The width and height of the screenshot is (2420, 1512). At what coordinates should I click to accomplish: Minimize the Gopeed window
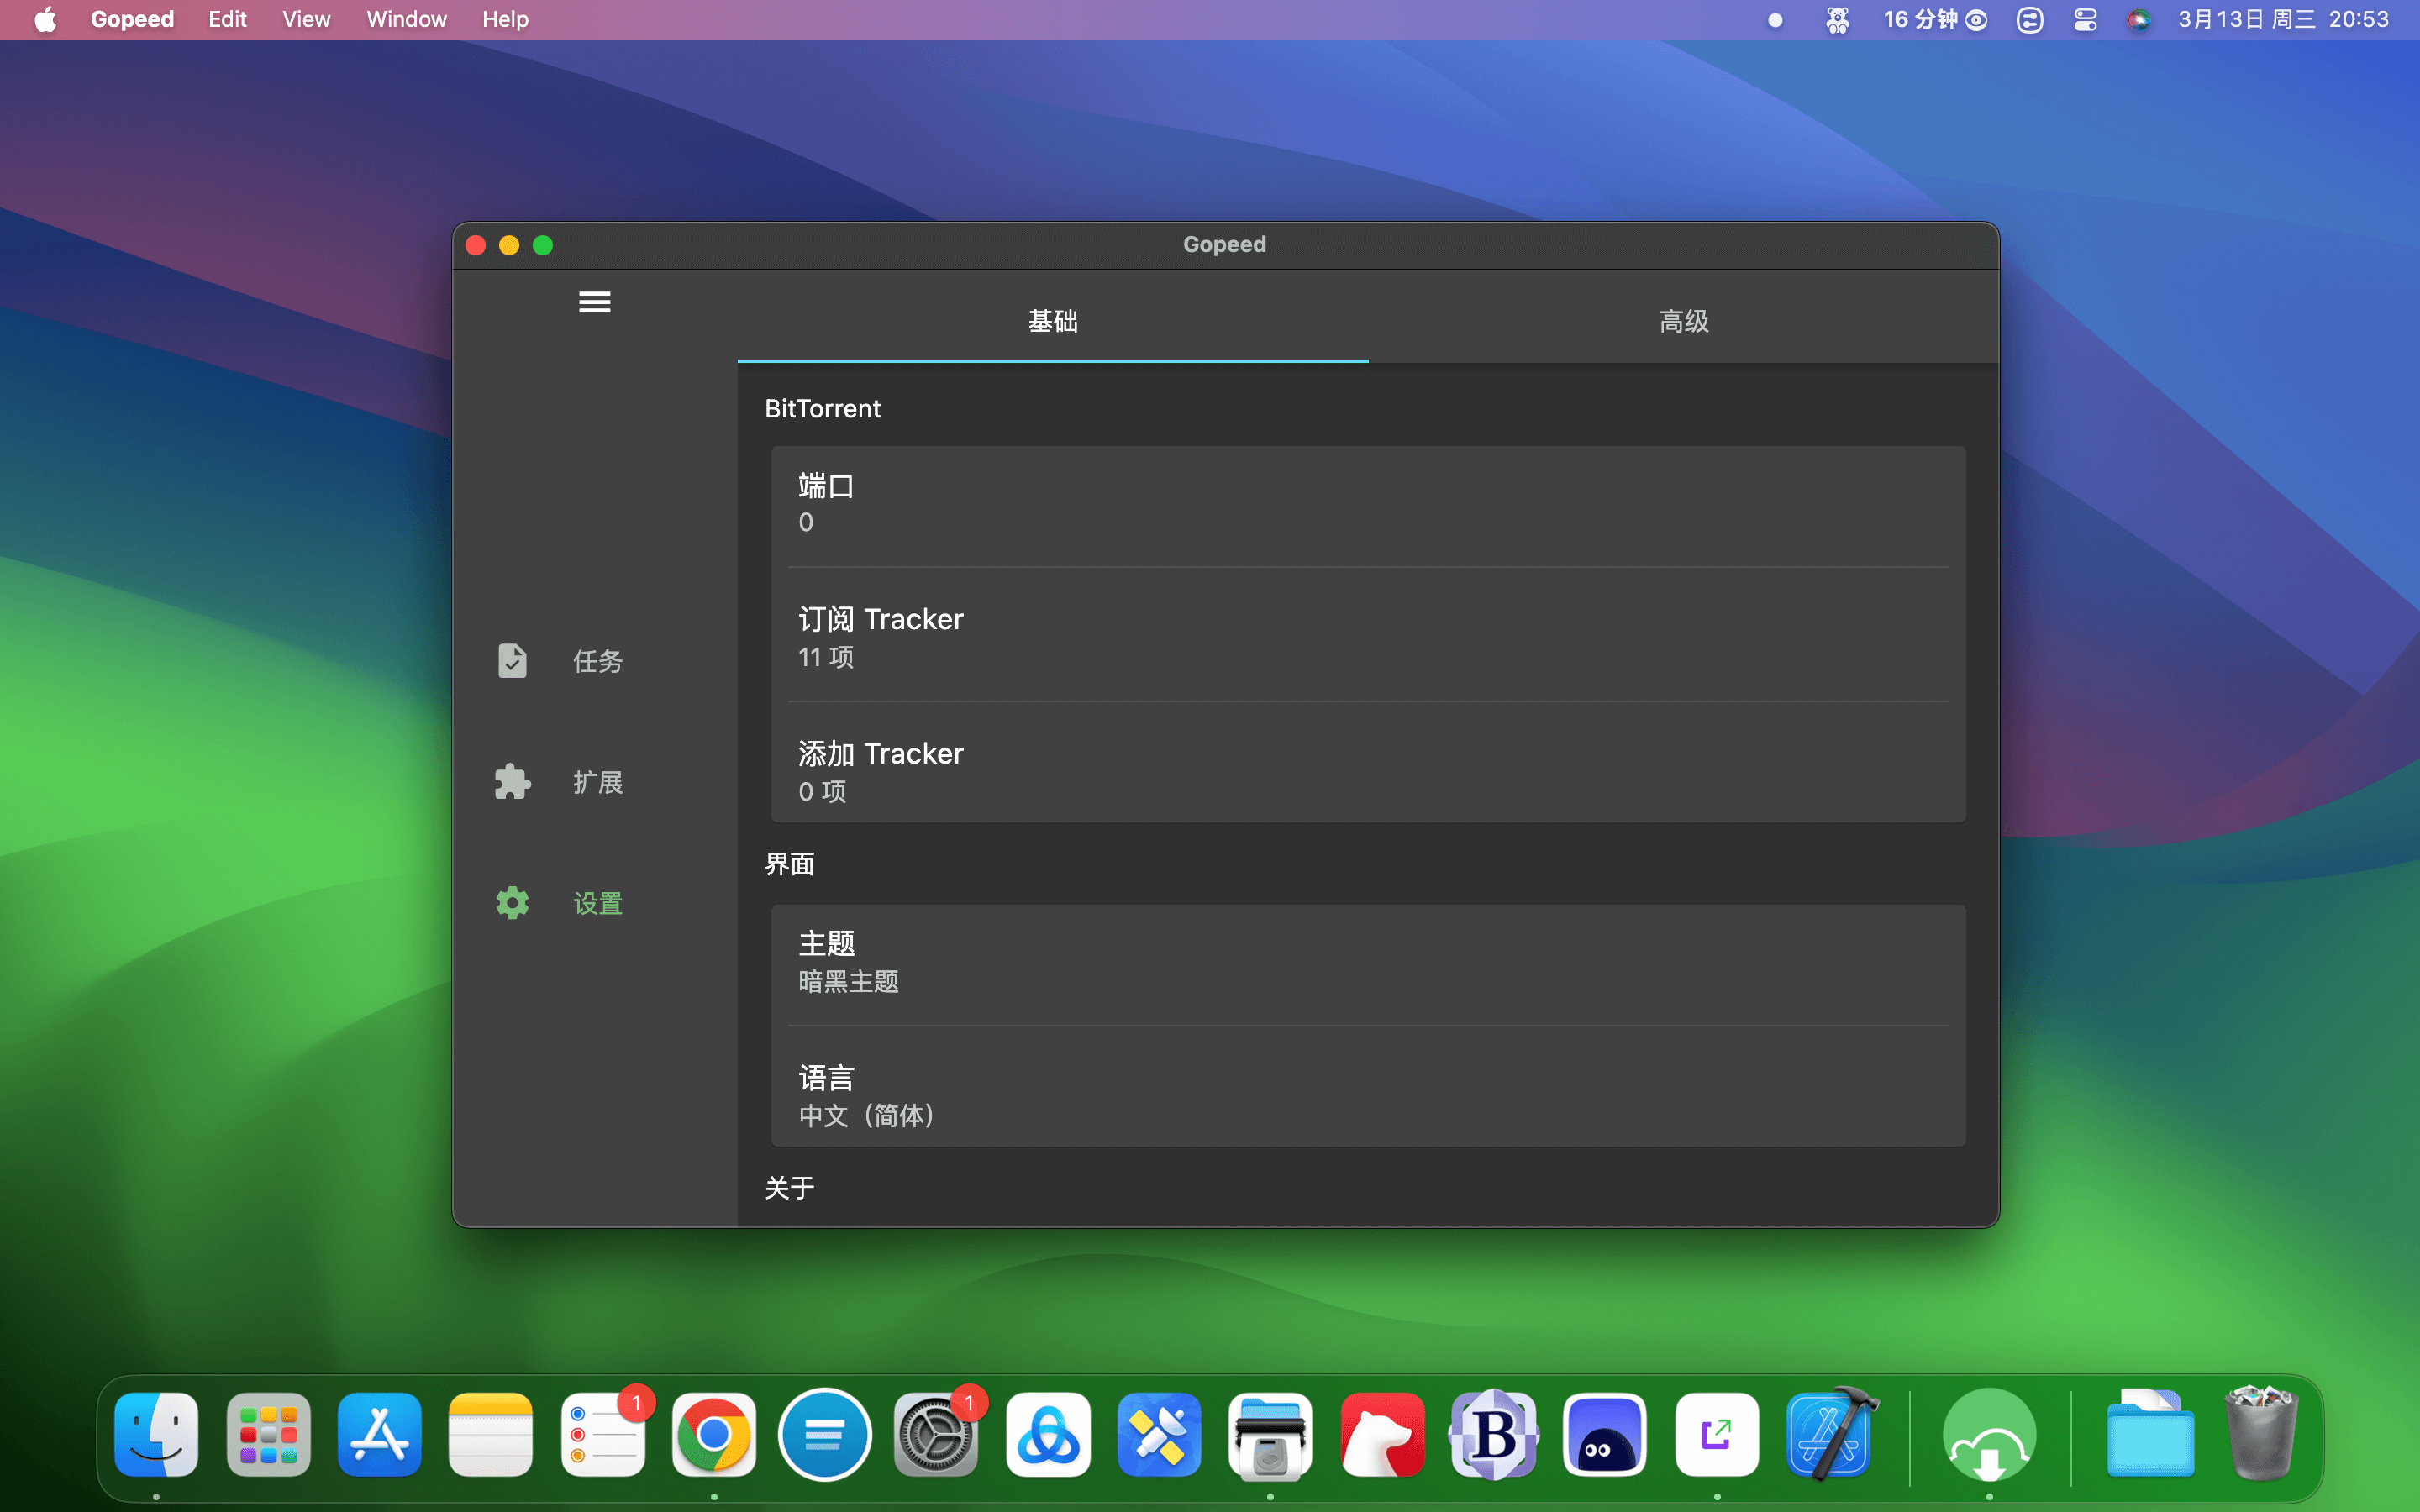[x=509, y=245]
